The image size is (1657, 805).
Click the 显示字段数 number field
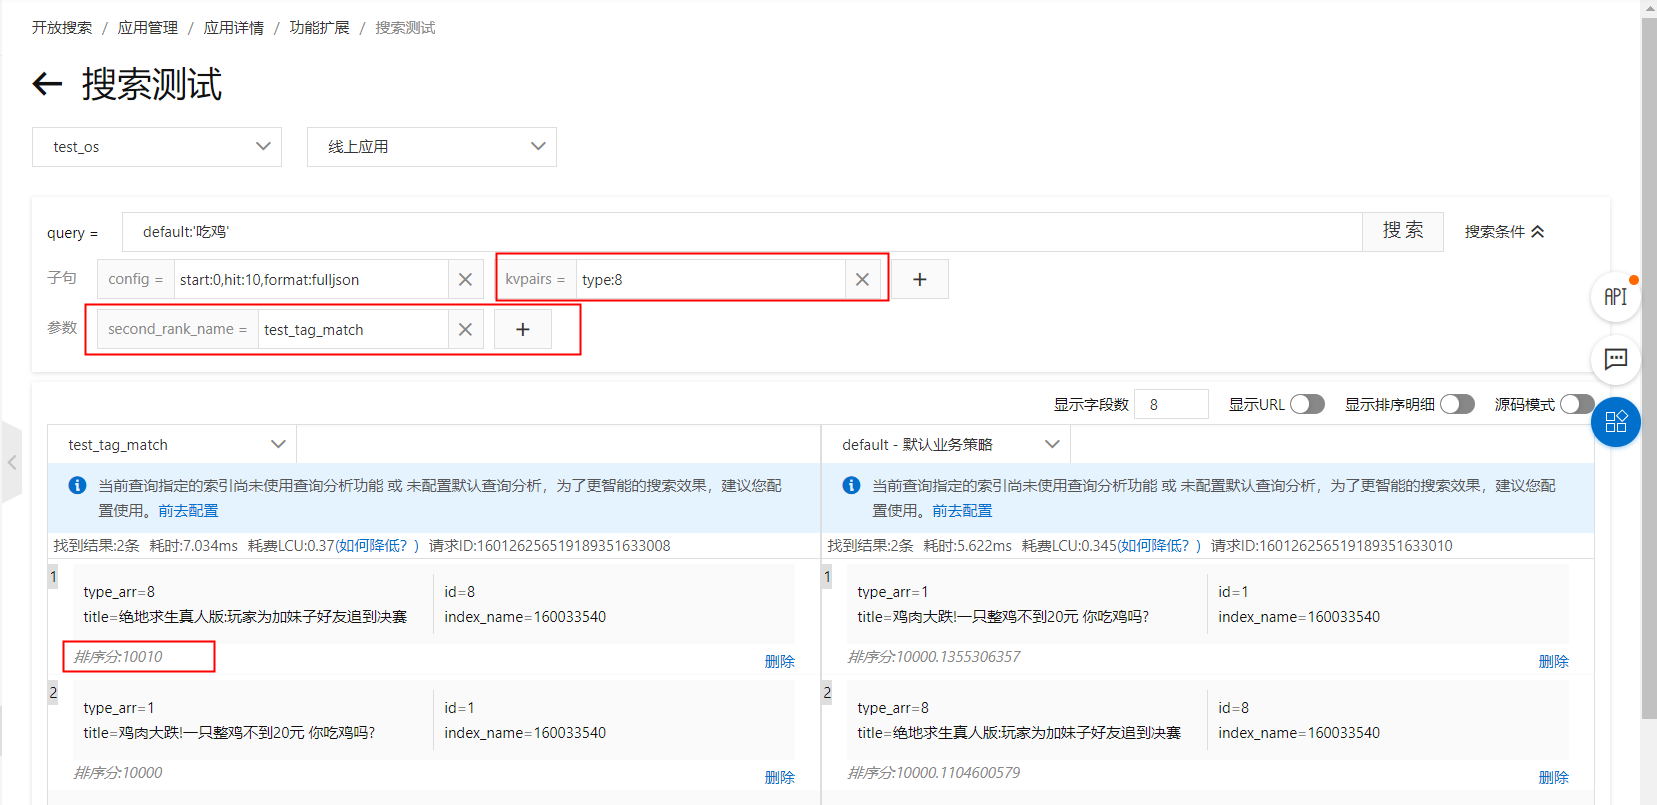pos(1171,404)
